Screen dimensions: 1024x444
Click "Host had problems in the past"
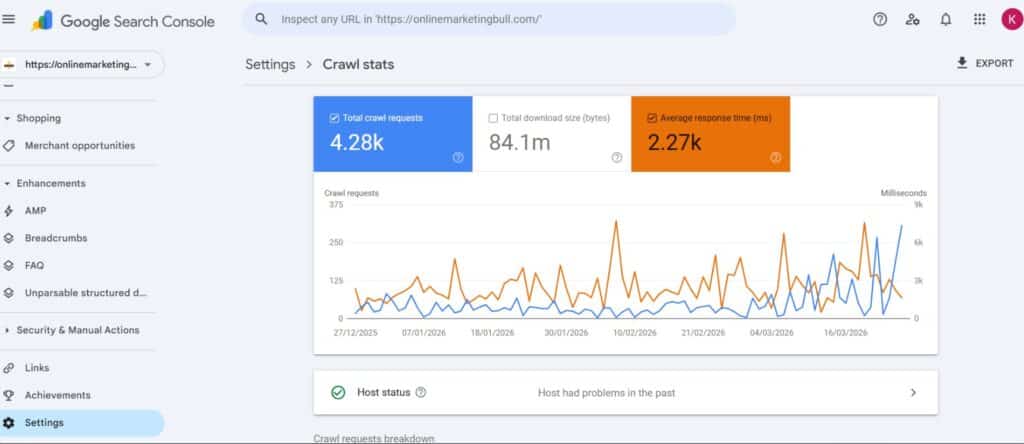pos(607,393)
